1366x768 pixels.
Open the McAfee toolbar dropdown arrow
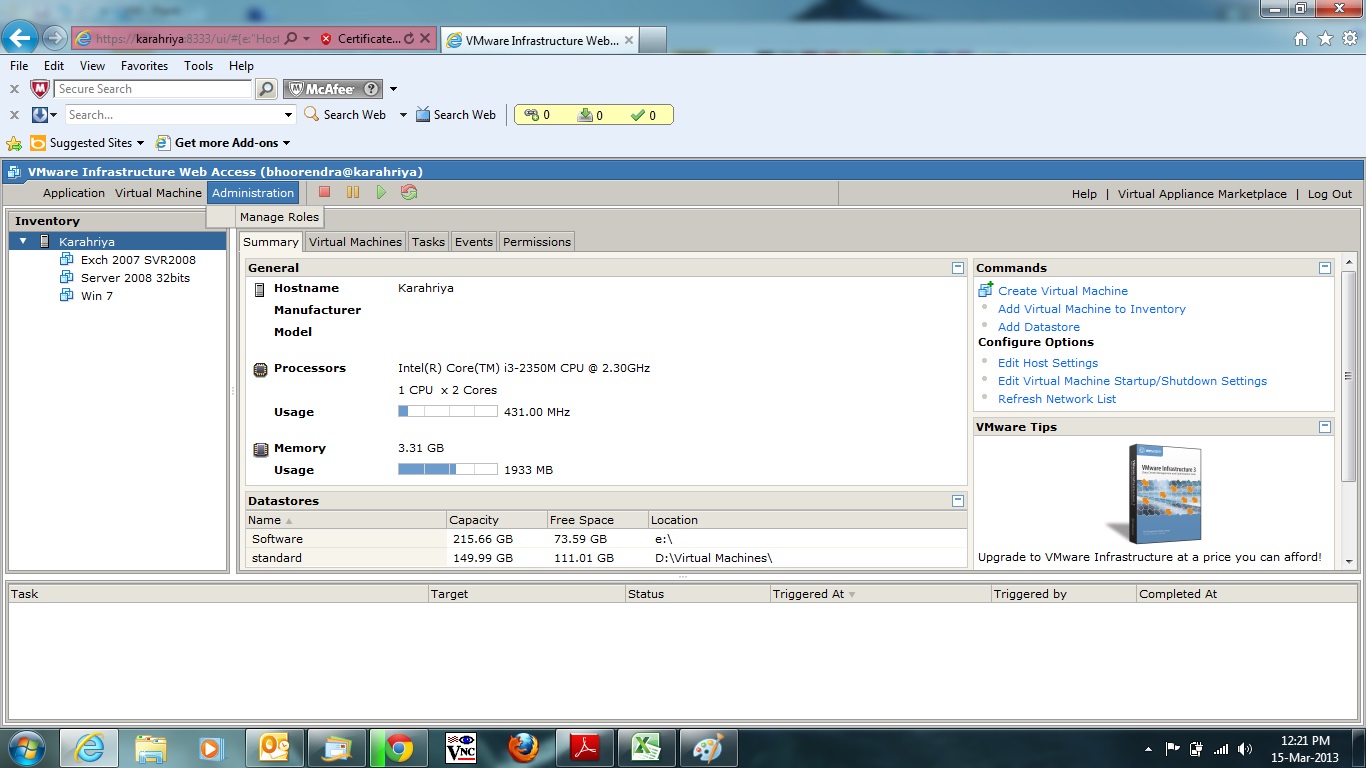pyautogui.click(x=394, y=89)
